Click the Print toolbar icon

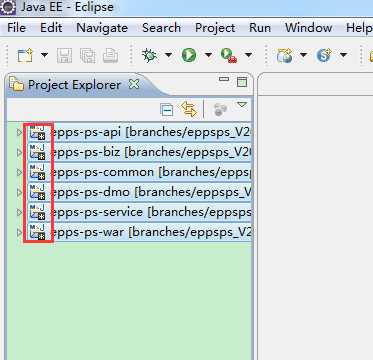click(110, 55)
